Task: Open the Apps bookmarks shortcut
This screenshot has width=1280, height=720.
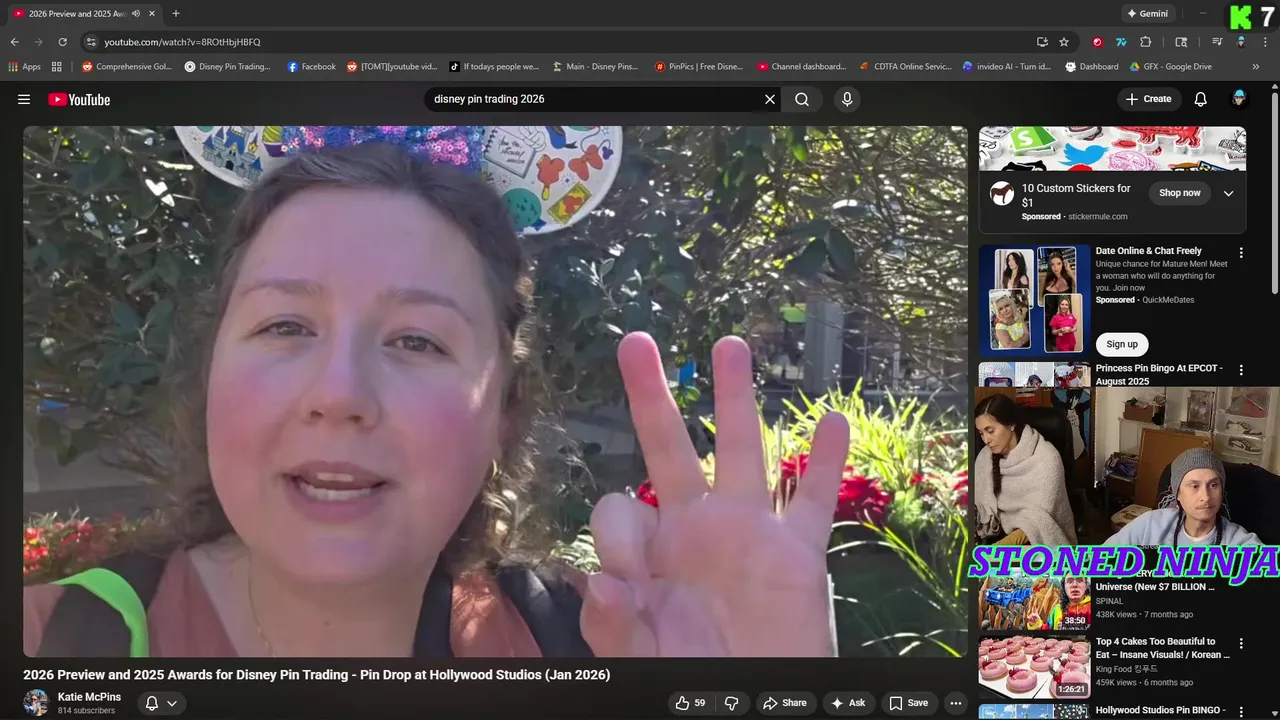Action: (x=25, y=67)
